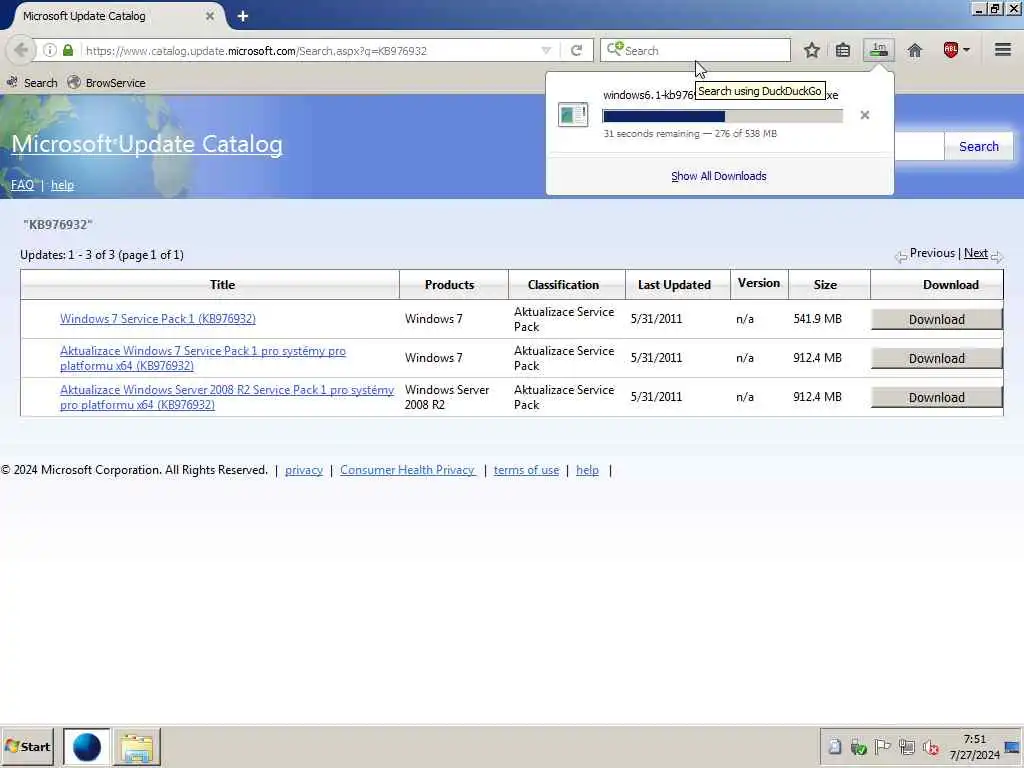The width and height of the screenshot is (1024, 768).
Task: Go to the browser home page icon
Action: pyautogui.click(x=914, y=50)
